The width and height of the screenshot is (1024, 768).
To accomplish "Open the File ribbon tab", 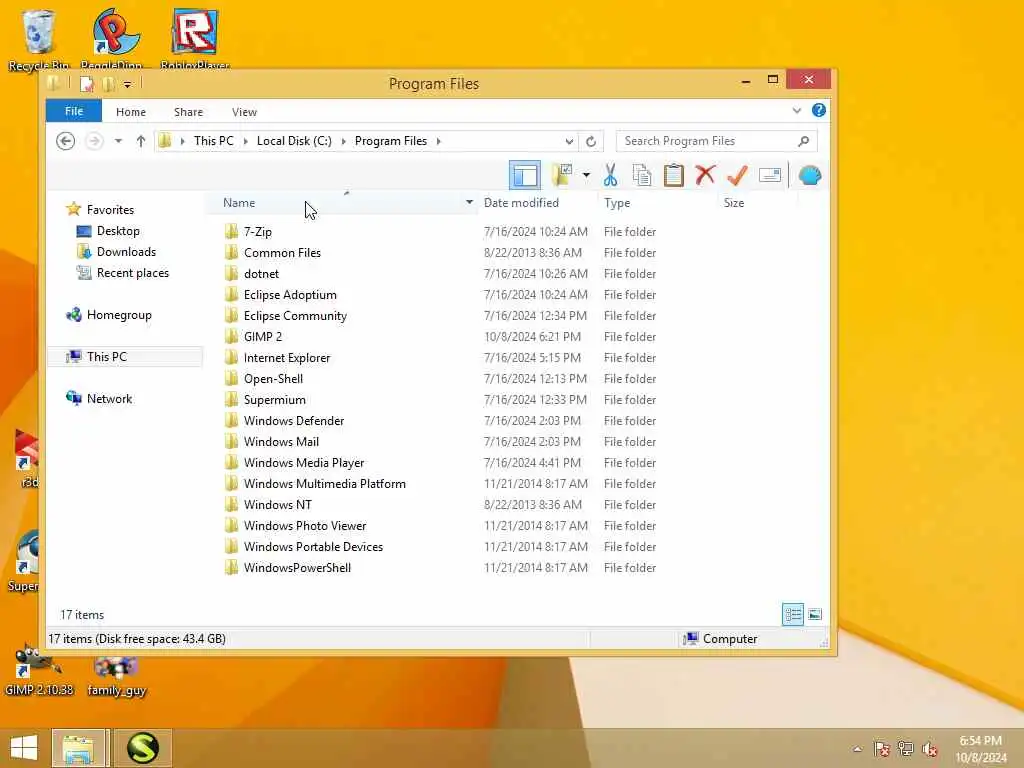I will (x=74, y=111).
